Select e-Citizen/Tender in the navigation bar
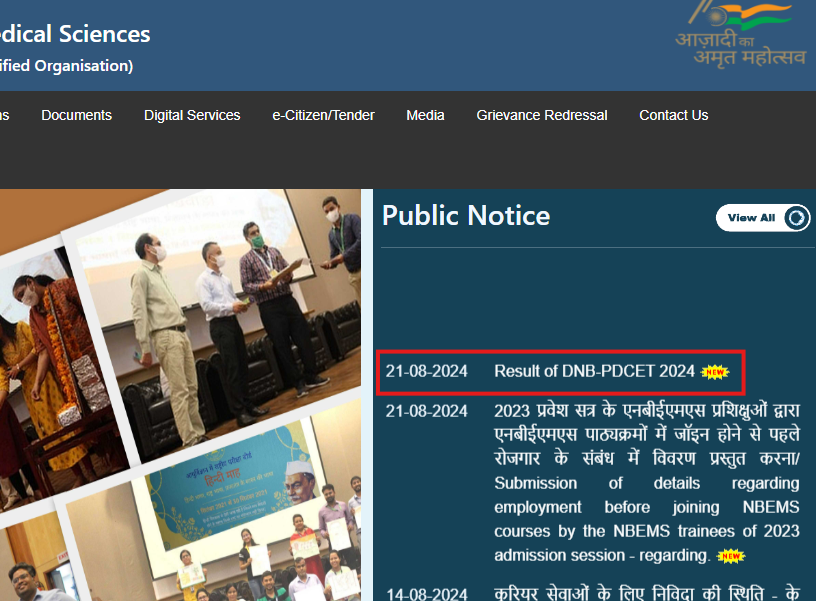Image resolution: width=816 pixels, height=601 pixels. (323, 115)
